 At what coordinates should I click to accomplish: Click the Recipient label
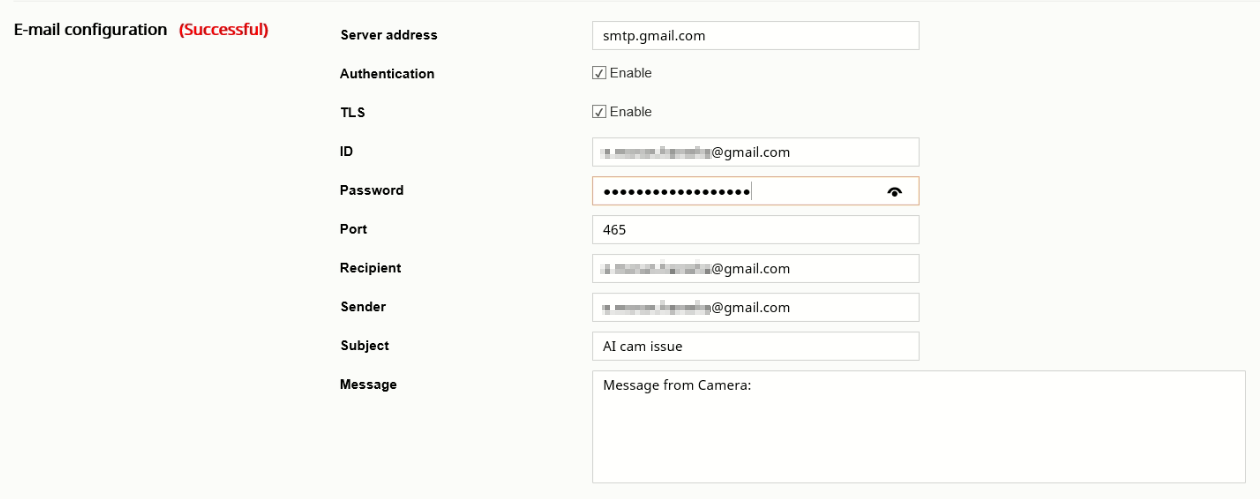coord(371,268)
